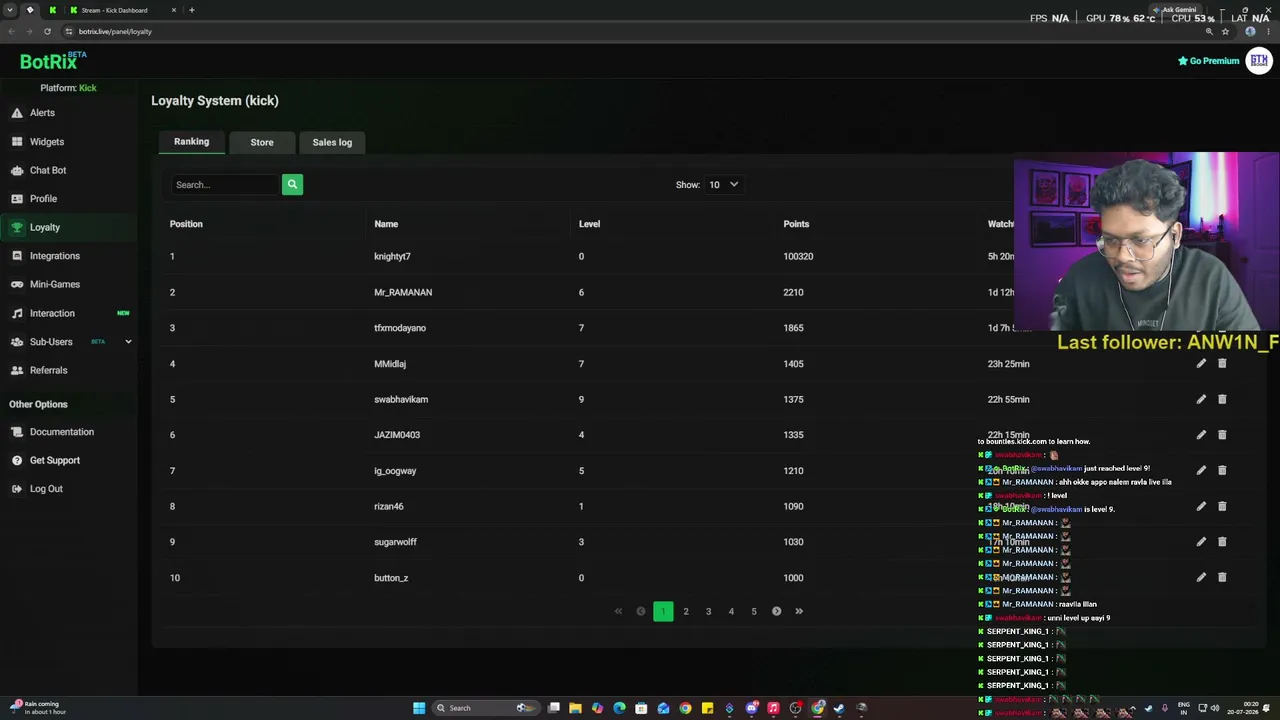Reload the page with the browser refresh button
The width and height of the screenshot is (1280, 720).
(x=47, y=31)
